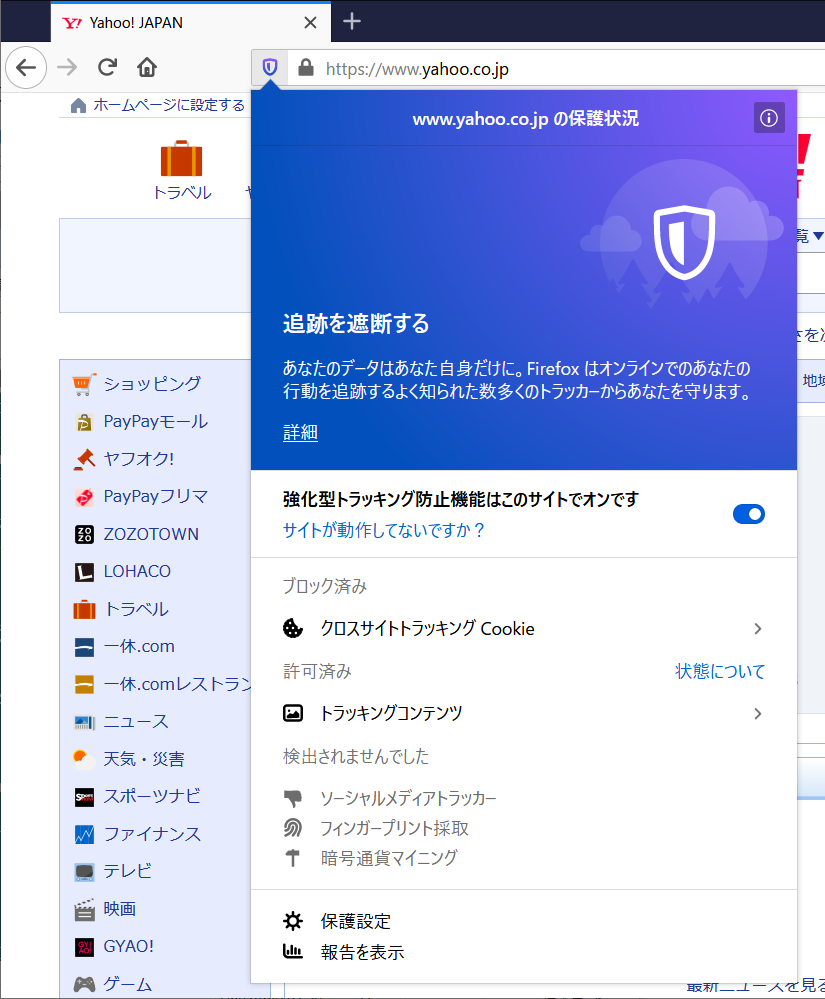Click the hammer 暗号通貨マイニング icon

tap(293, 858)
